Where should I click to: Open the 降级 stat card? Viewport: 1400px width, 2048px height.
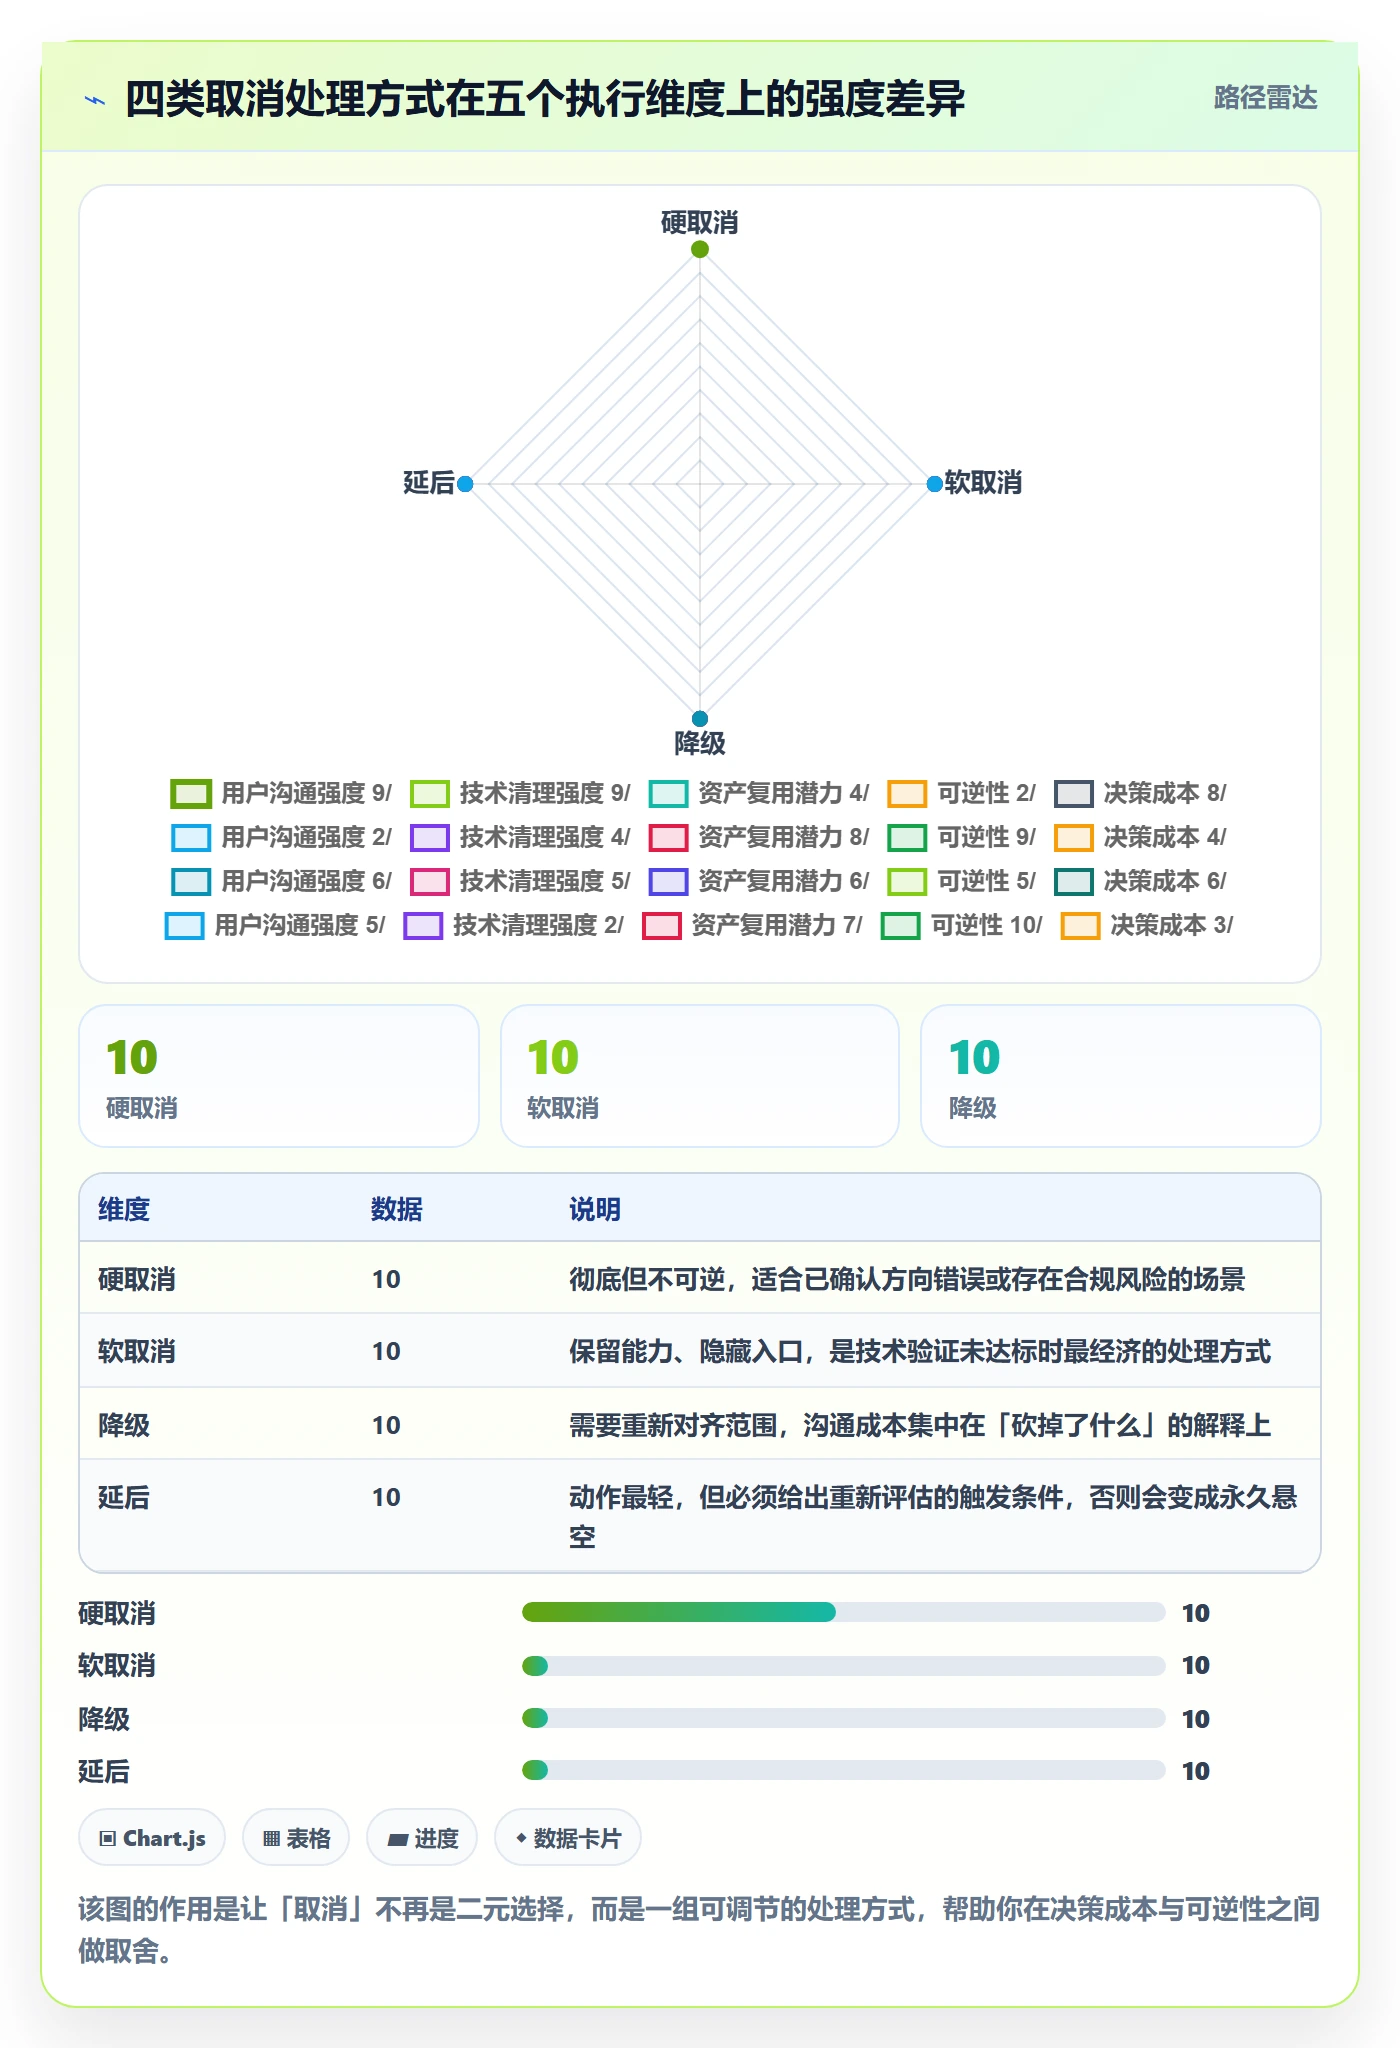pyautogui.click(x=1121, y=1076)
